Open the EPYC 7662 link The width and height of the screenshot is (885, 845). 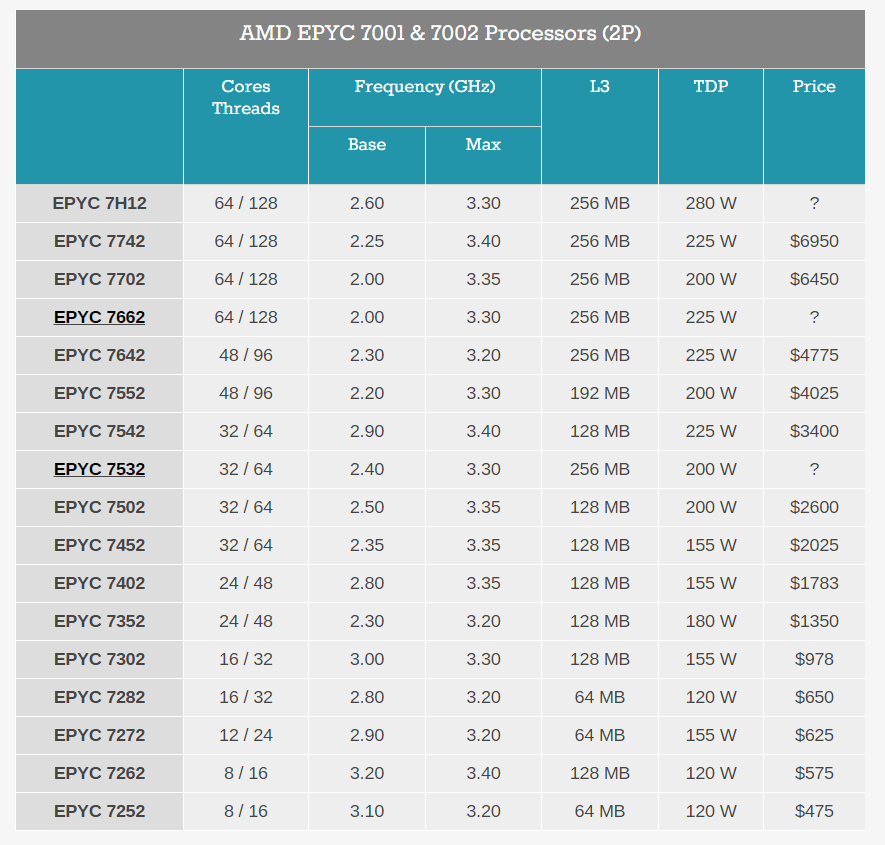[x=99, y=317]
